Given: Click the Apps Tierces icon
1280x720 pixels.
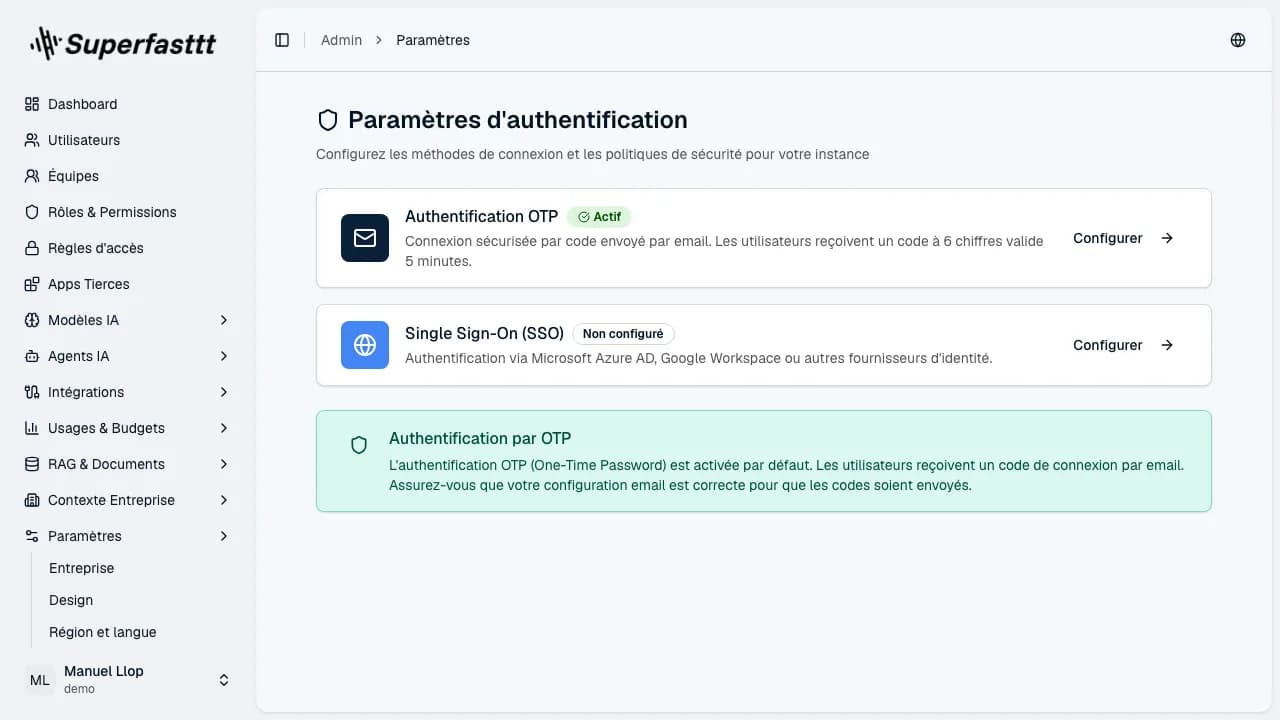Looking at the screenshot, I should [32, 284].
